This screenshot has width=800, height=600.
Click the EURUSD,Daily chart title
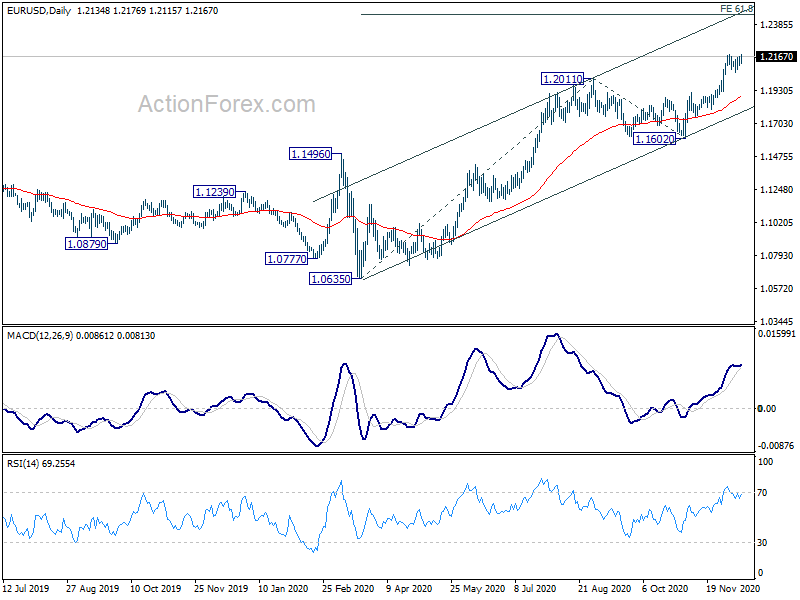click(39, 11)
